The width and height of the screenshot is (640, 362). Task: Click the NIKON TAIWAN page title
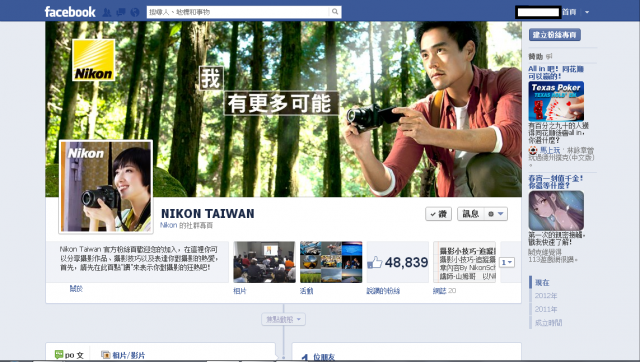point(208,213)
